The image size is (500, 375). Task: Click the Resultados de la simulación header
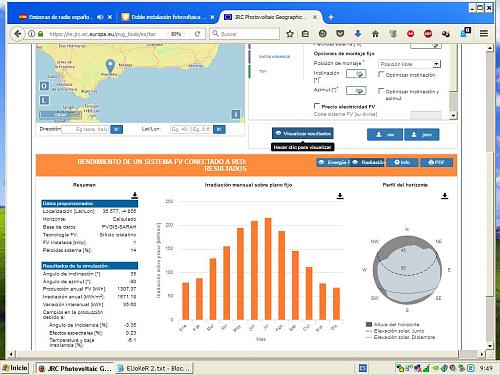(89, 266)
